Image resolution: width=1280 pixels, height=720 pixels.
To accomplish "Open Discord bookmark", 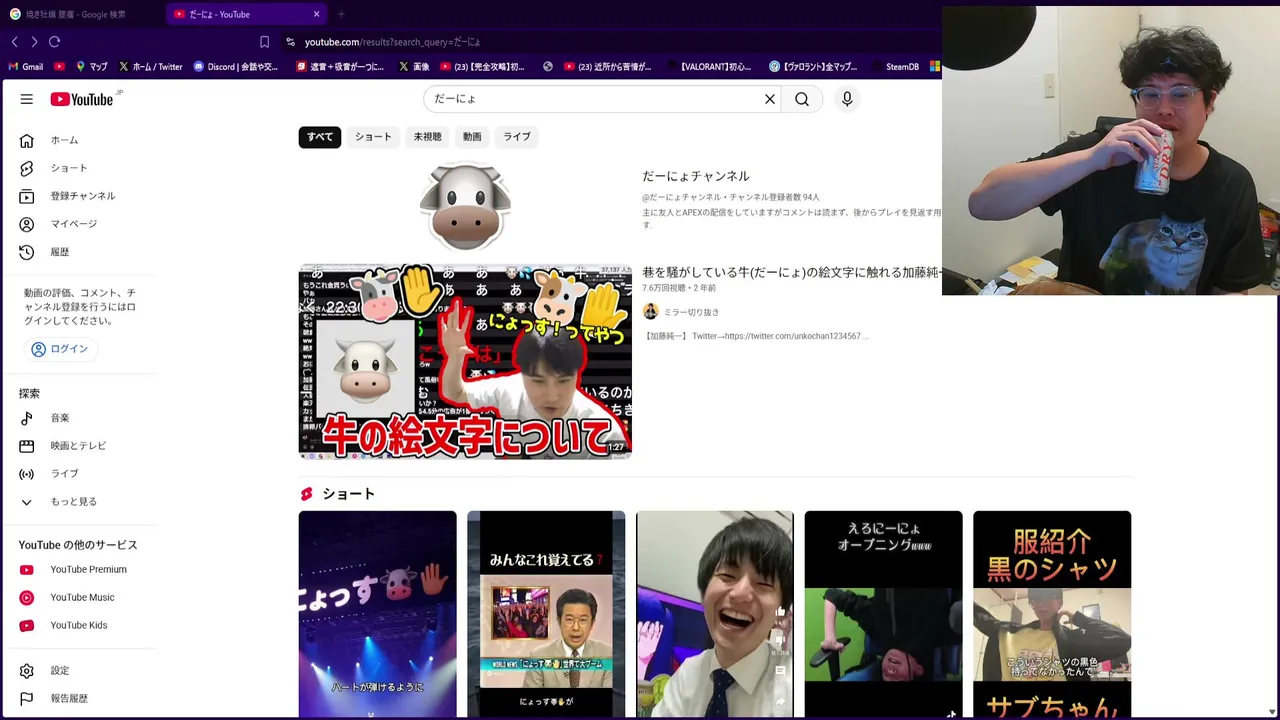I will tap(236, 67).
